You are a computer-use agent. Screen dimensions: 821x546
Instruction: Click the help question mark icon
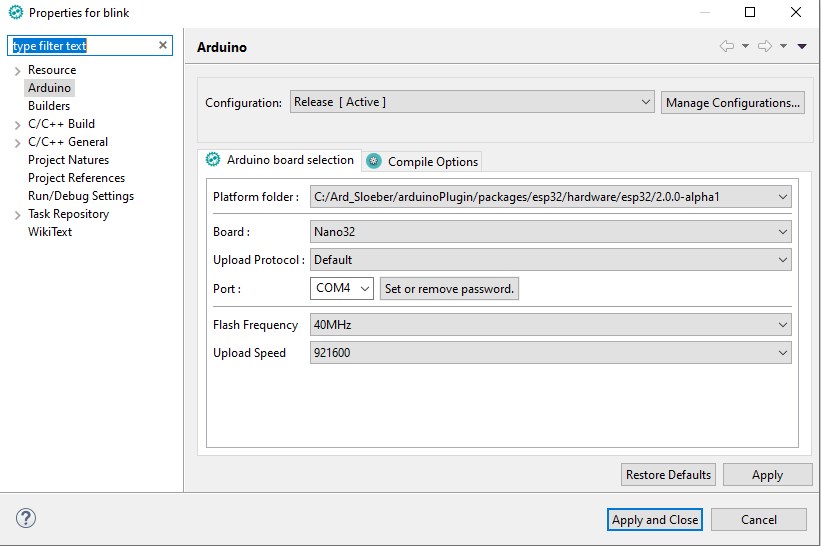[26, 518]
